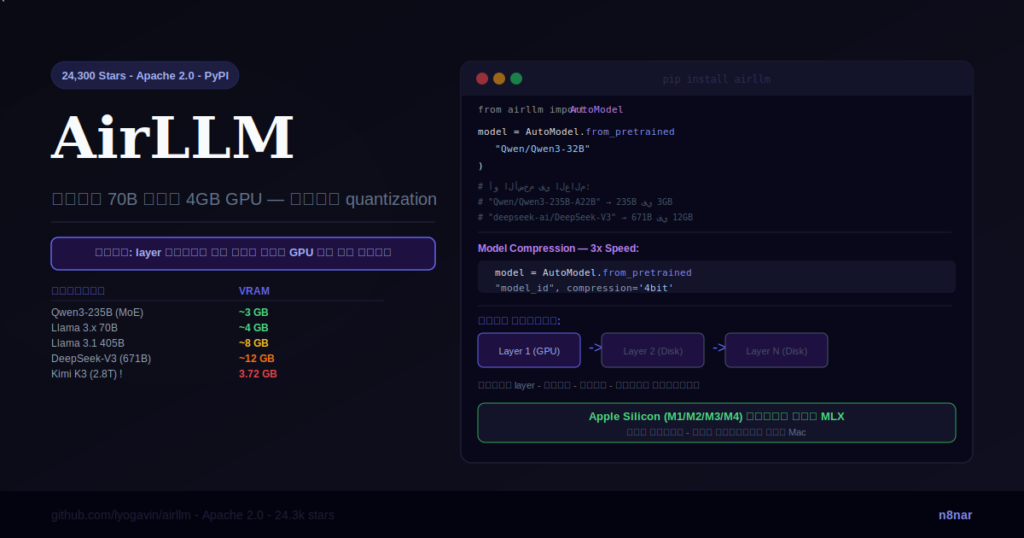Click the purple layer GPU highlight box
This screenshot has height=538, width=1024.
coord(243,253)
